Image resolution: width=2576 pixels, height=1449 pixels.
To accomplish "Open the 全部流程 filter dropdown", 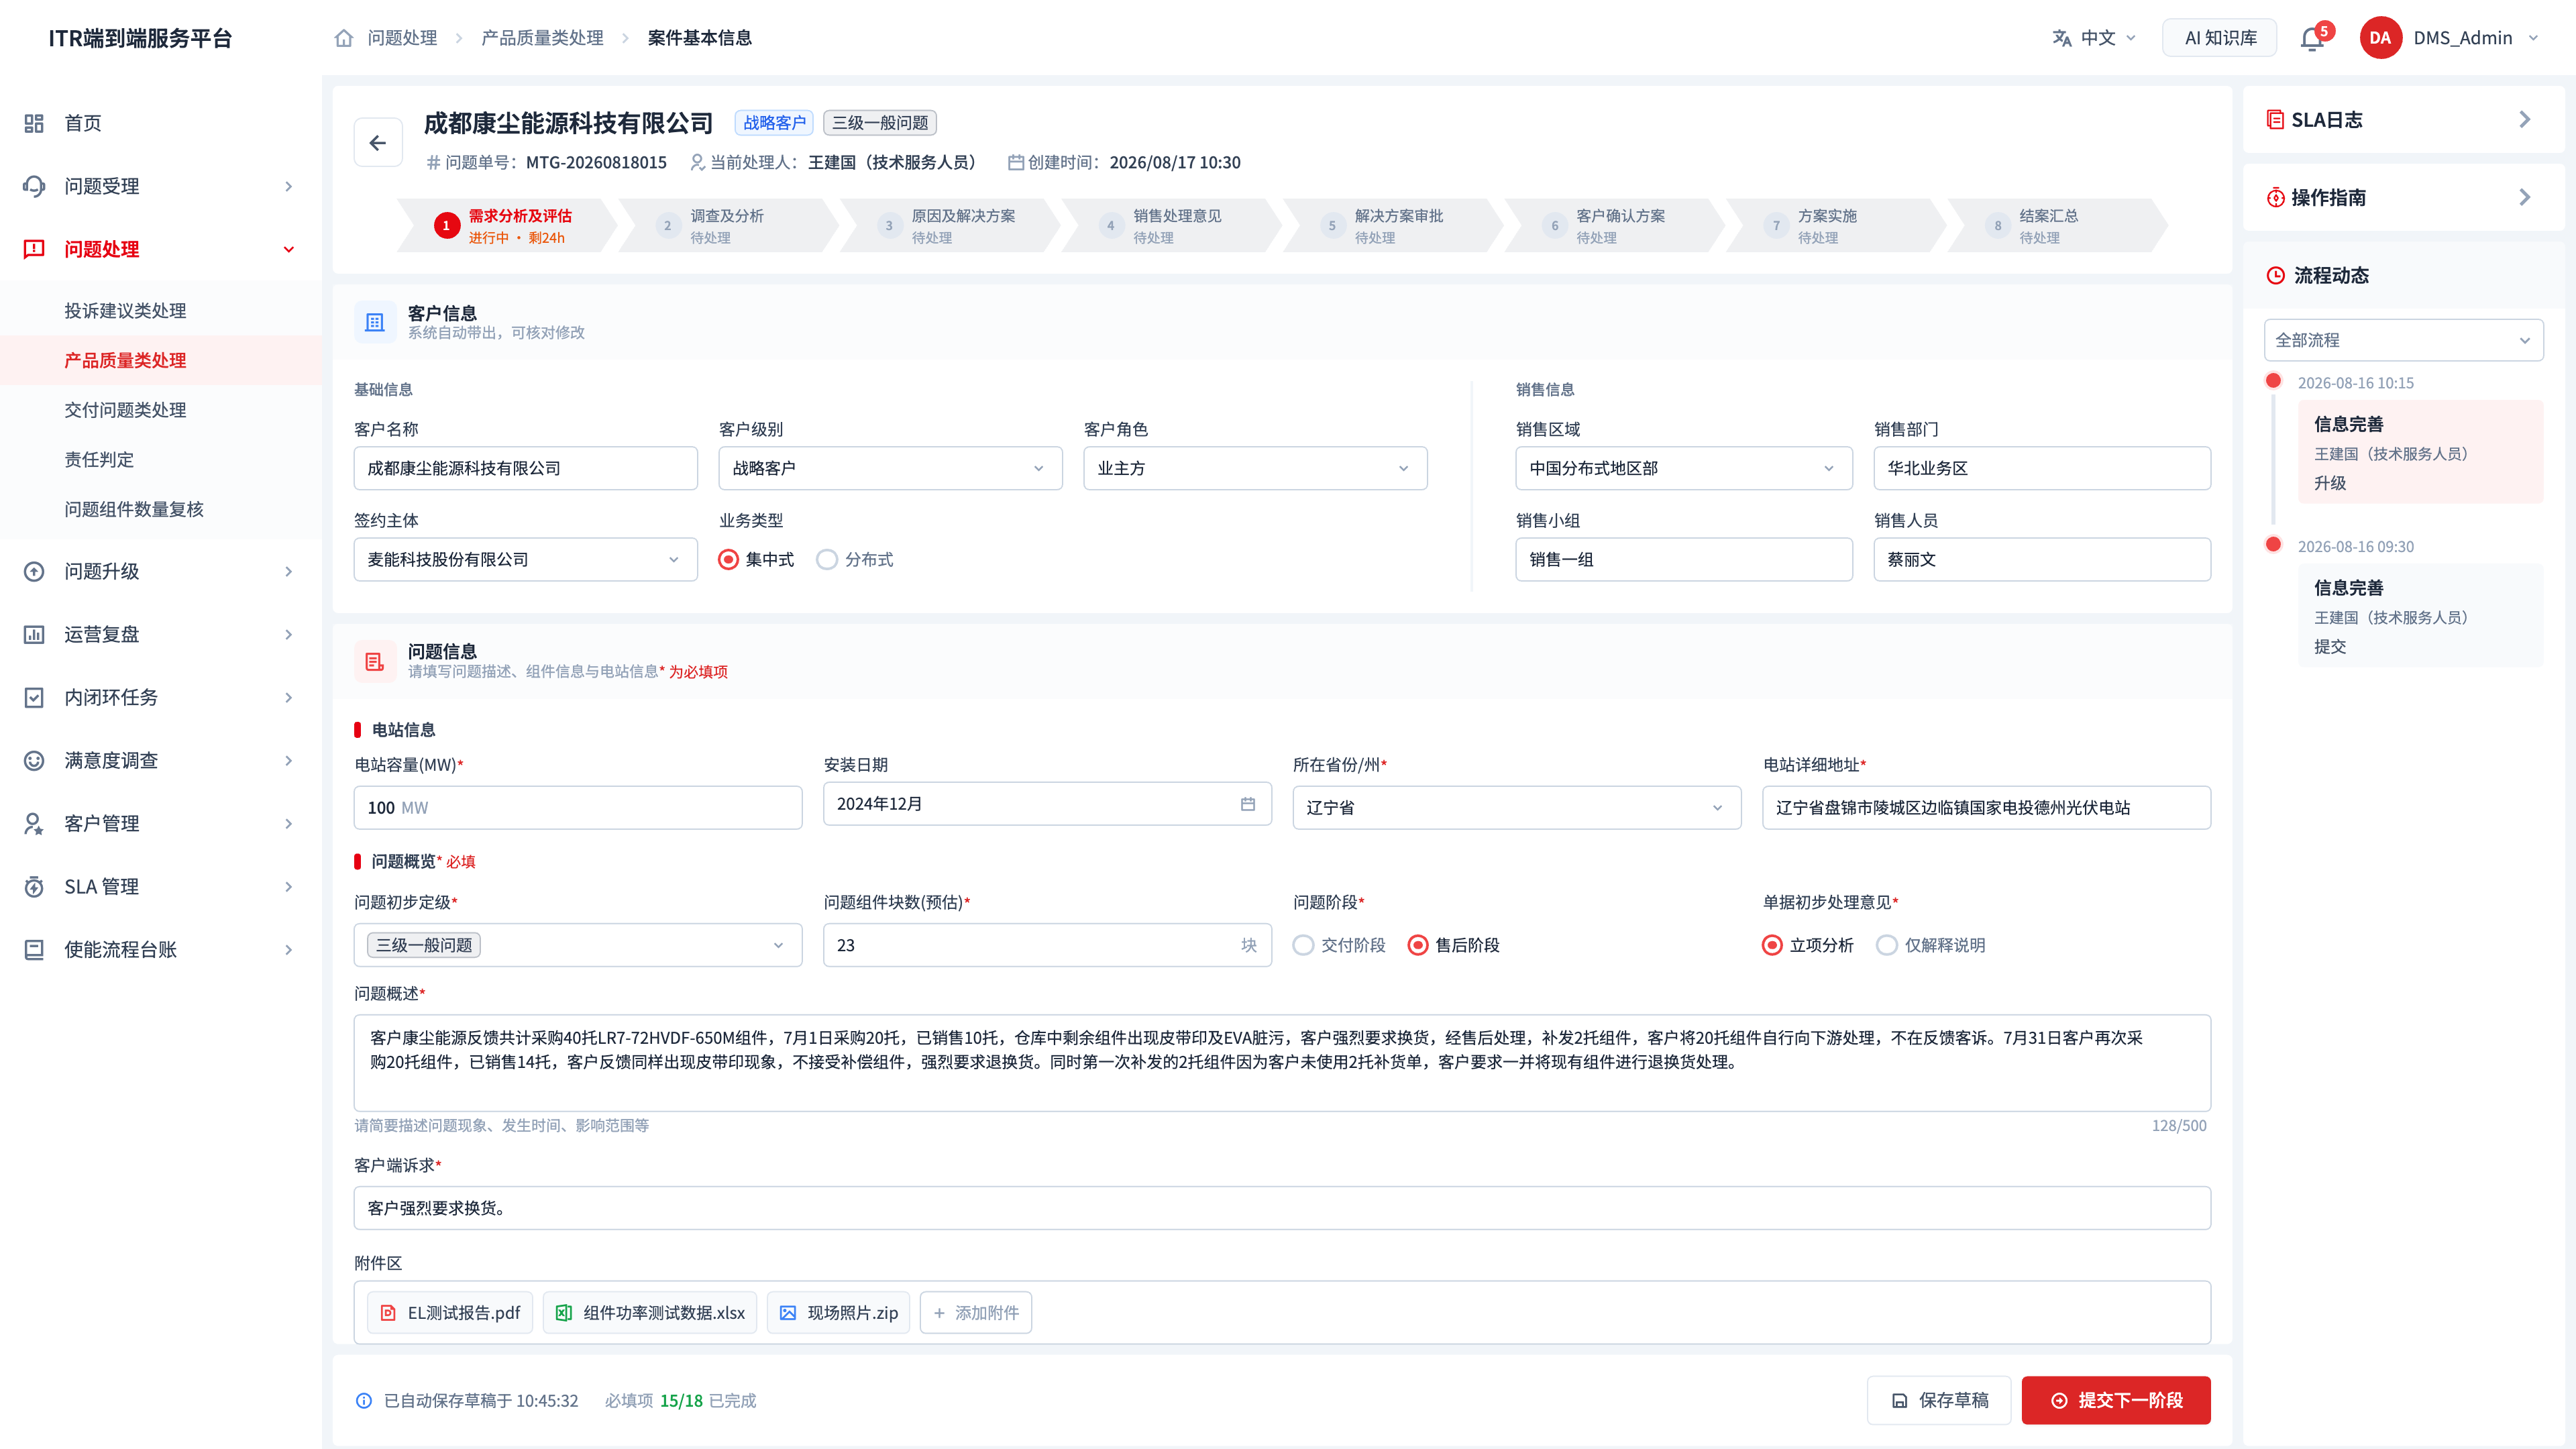I will point(2403,341).
